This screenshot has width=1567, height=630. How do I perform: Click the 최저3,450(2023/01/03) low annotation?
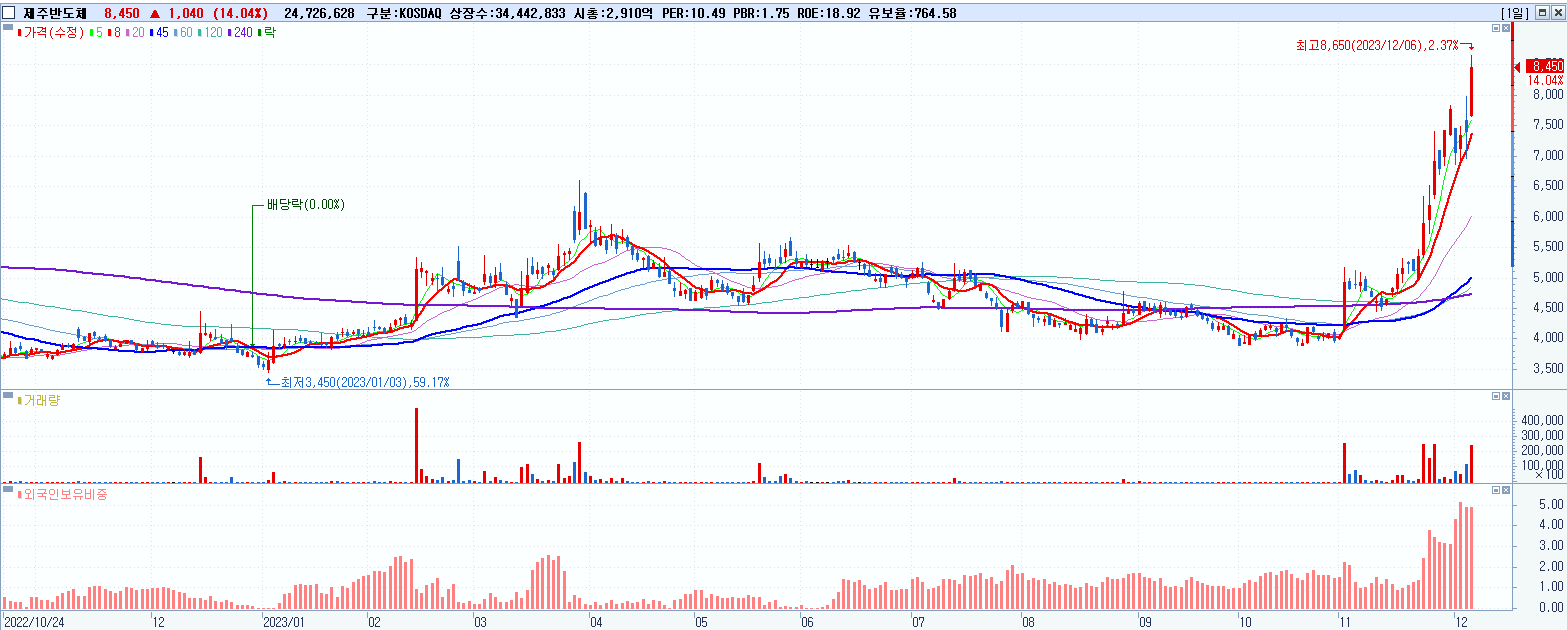(365, 382)
